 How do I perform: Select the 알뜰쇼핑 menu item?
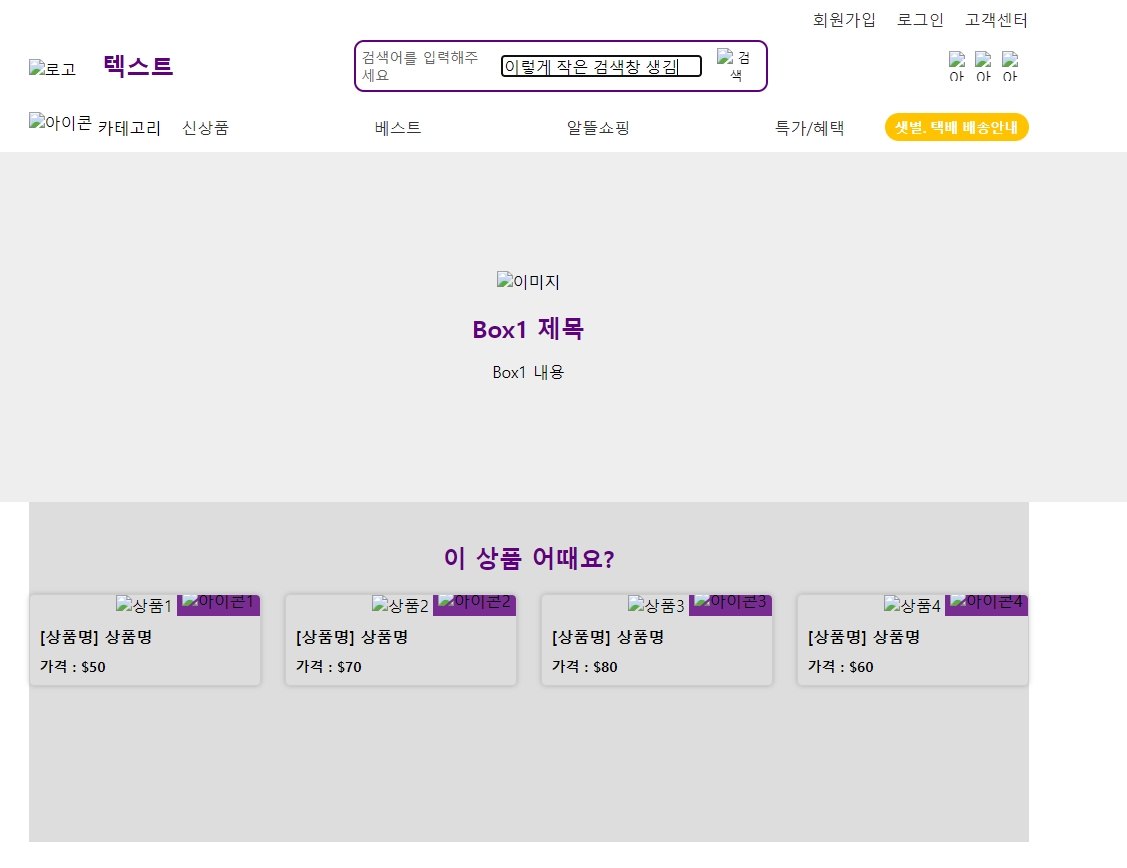(598, 128)
